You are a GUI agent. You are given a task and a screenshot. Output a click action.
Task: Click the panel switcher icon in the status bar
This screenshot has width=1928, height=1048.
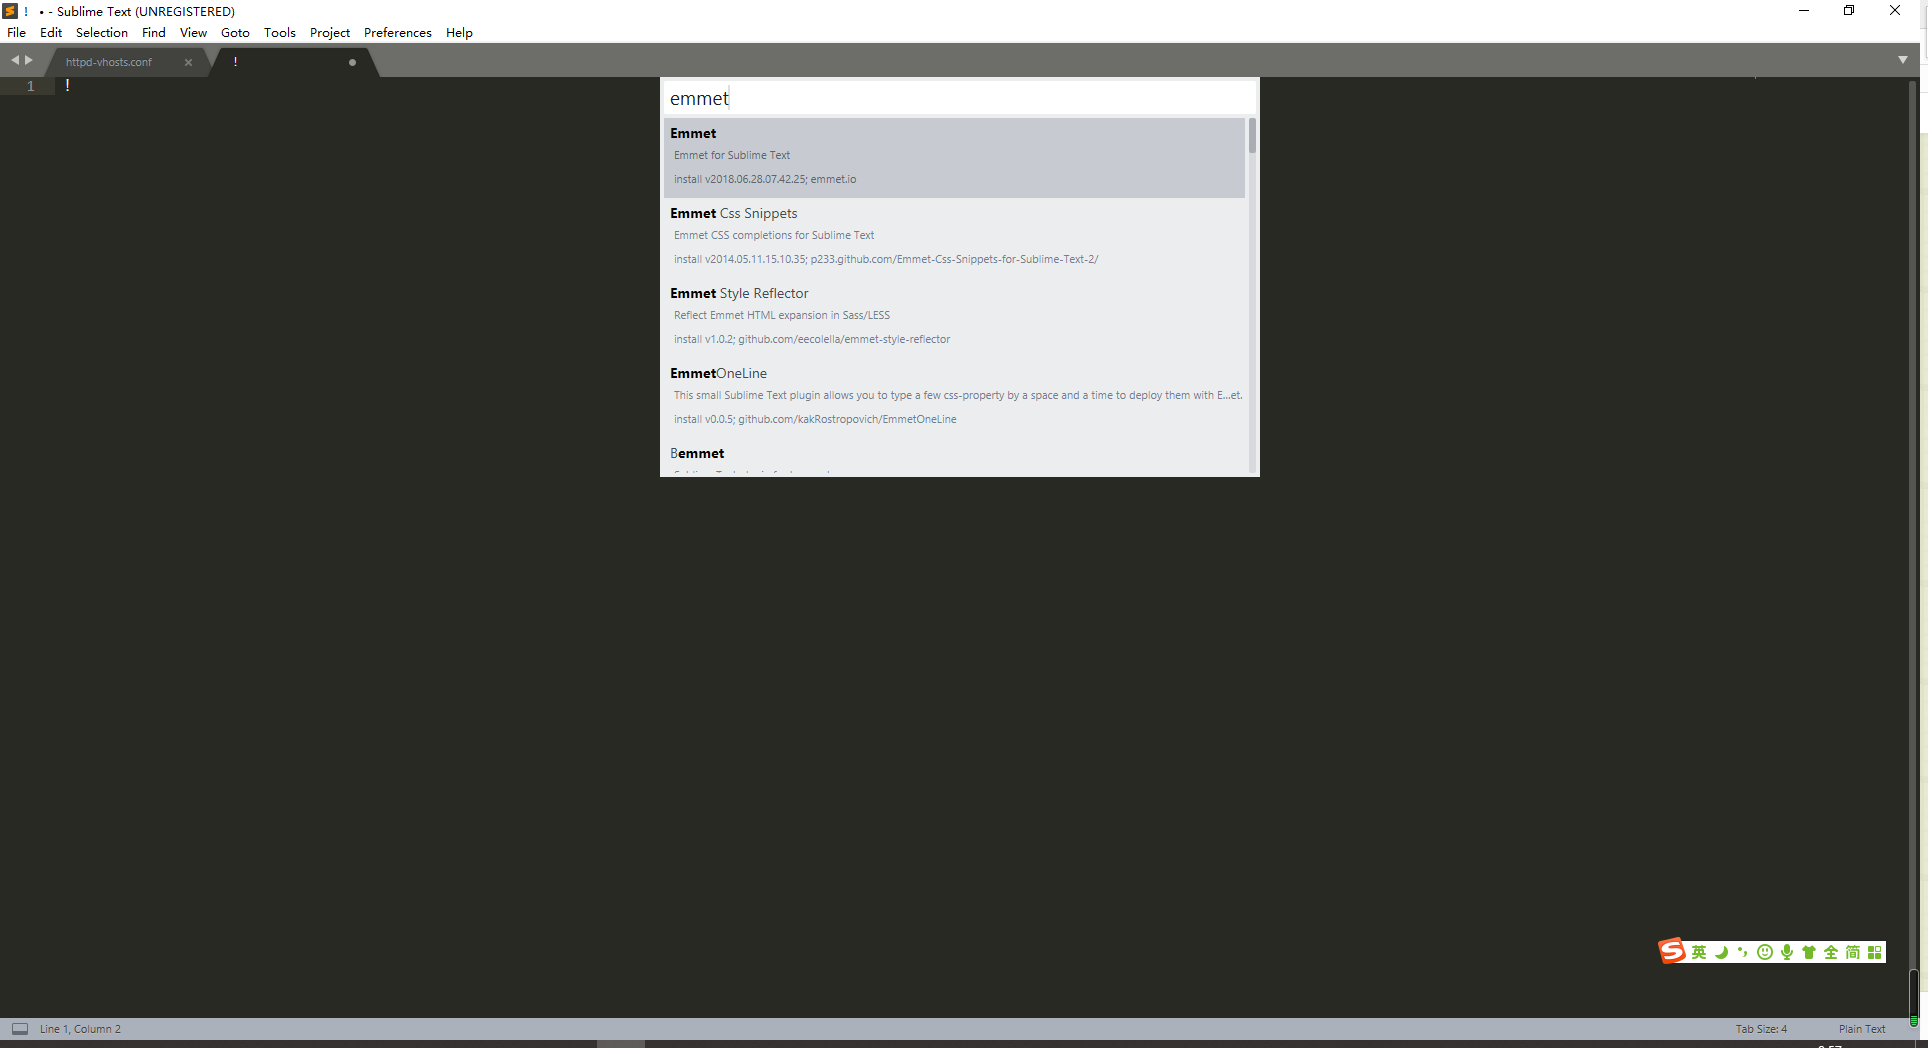(x=20, y=1028)
